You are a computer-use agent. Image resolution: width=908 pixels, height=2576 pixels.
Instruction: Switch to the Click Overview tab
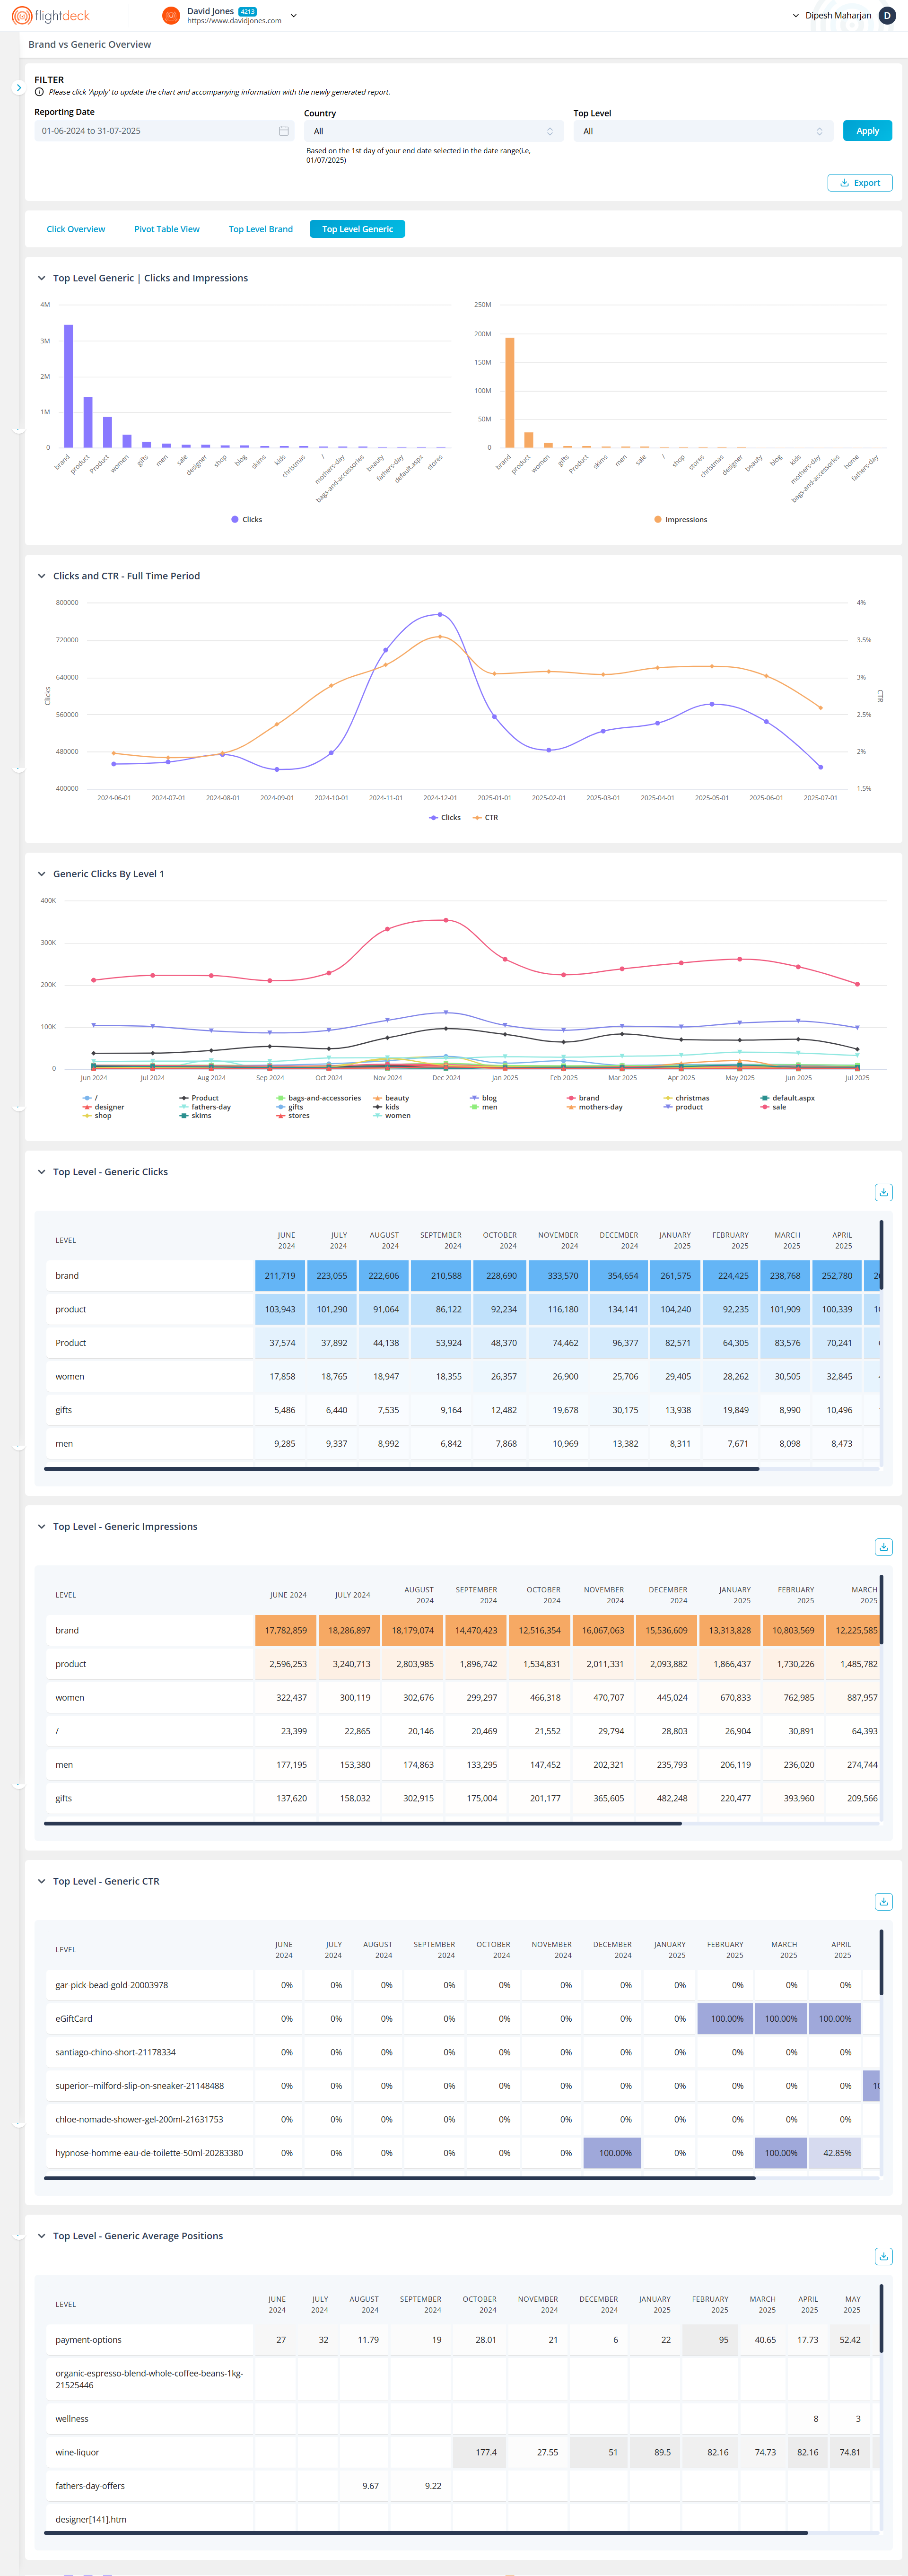pyautogui.click(x=76, y=229)
